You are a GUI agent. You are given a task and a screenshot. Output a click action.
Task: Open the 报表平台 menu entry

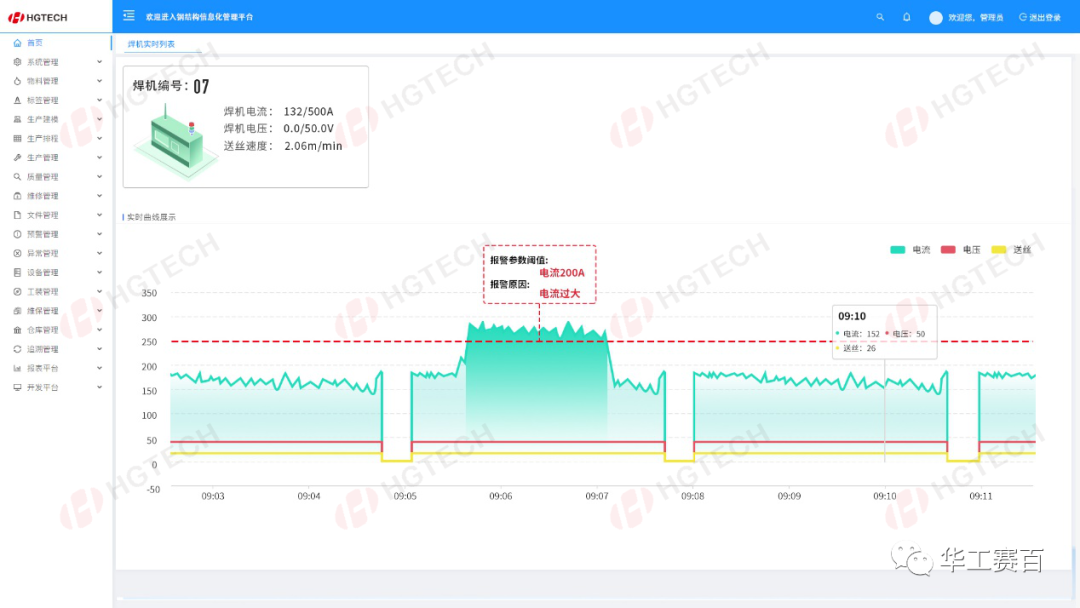pyautogui.click(x=42, y=368)
